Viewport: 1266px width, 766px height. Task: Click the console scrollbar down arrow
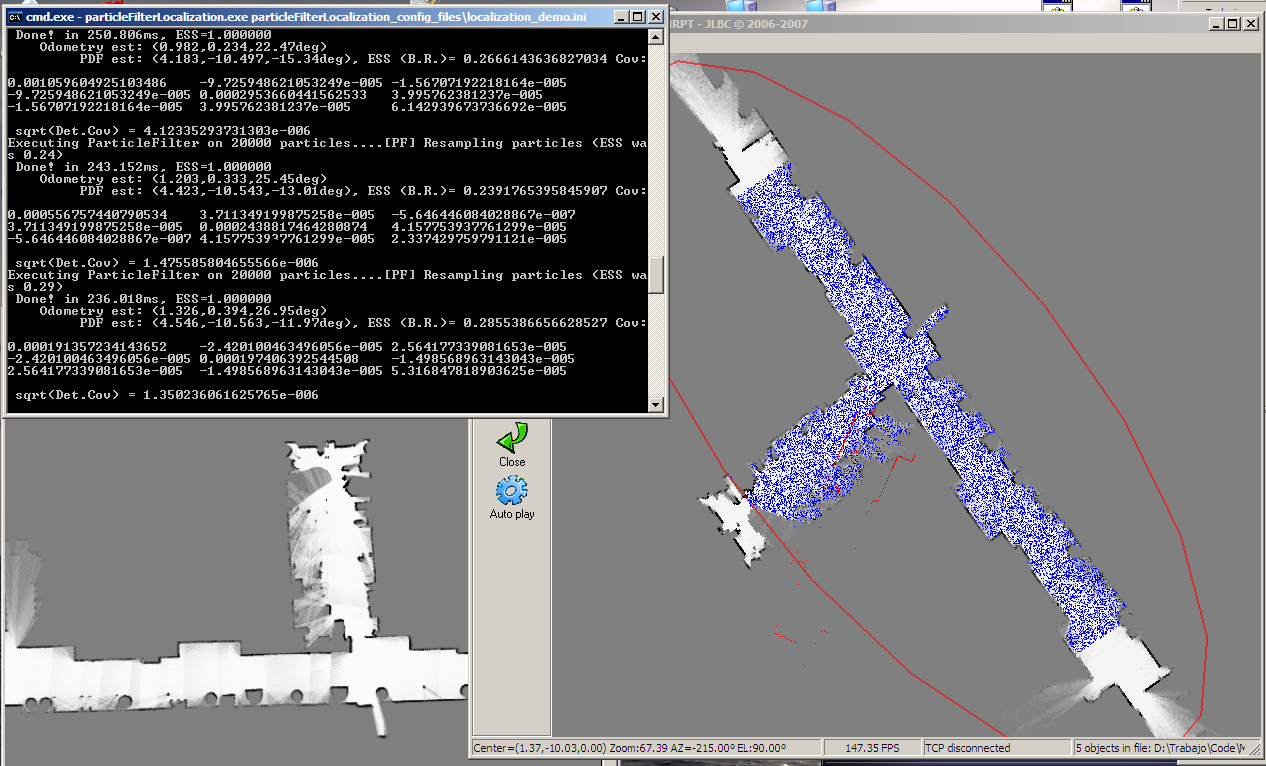(655, 404)
